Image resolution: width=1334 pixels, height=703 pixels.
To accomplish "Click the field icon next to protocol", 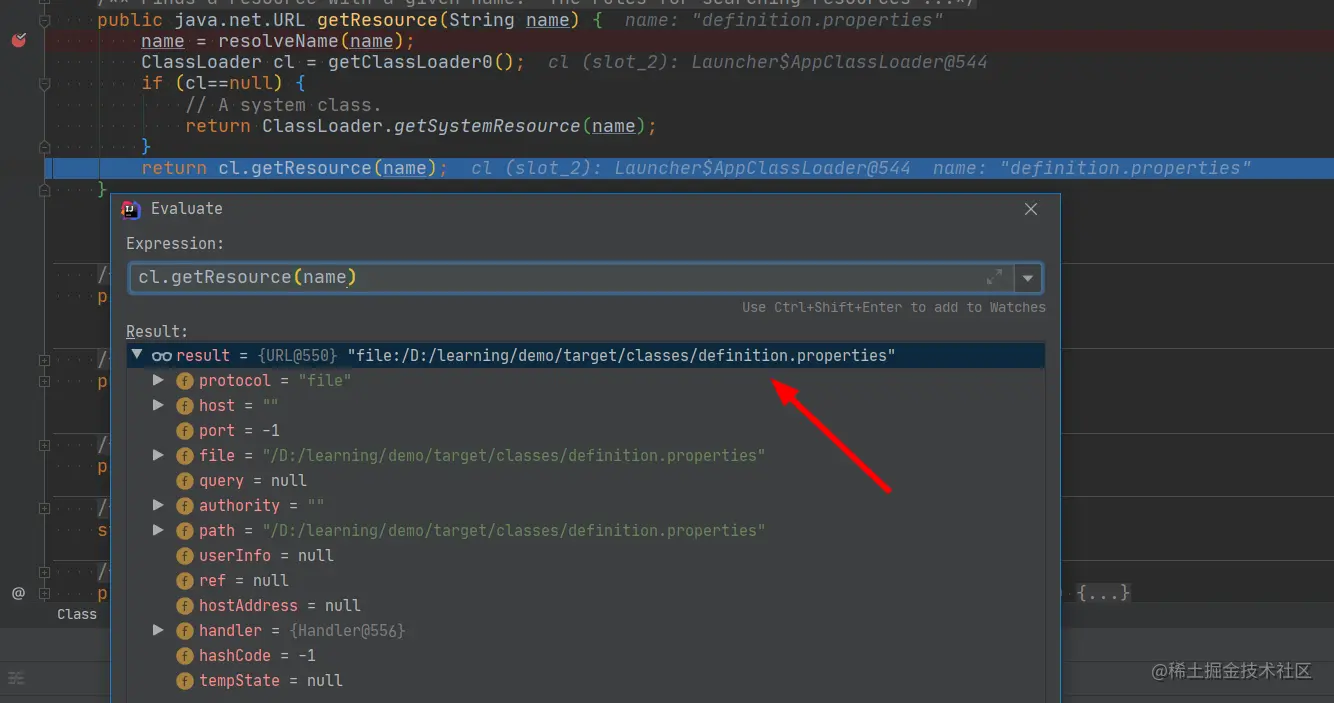I will click(x=185, y=381).
